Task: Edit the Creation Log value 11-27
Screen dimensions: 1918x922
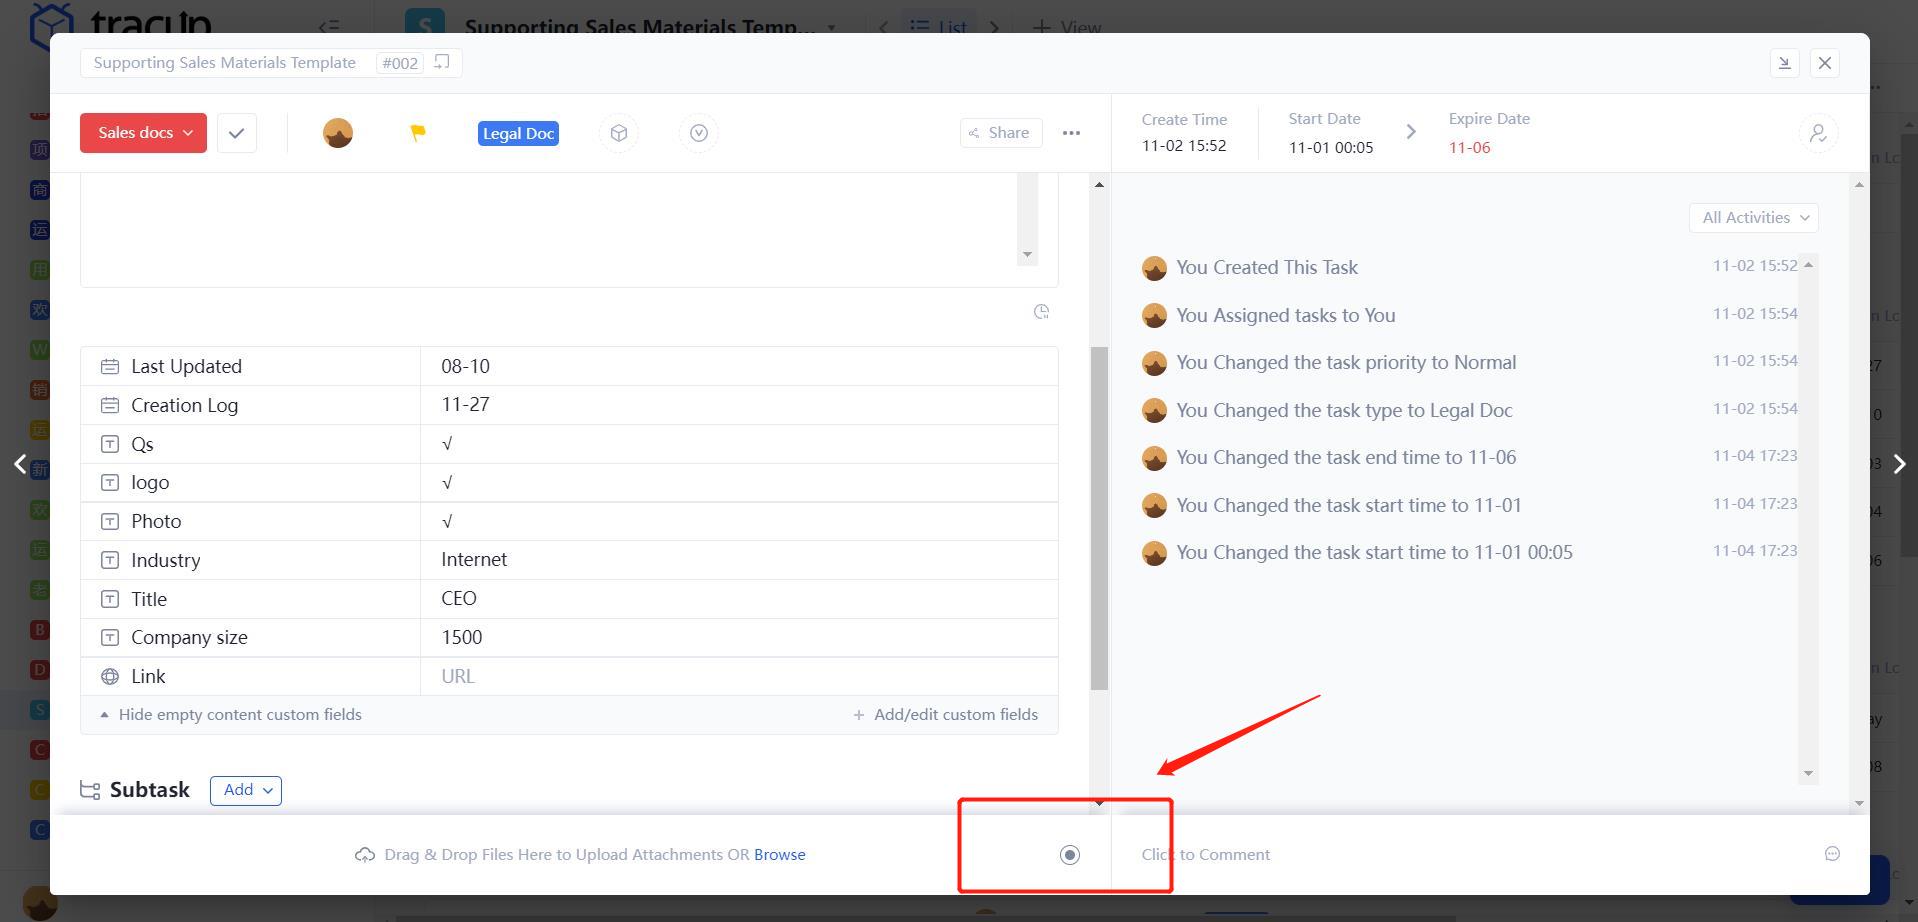Action: pos(739,405)
